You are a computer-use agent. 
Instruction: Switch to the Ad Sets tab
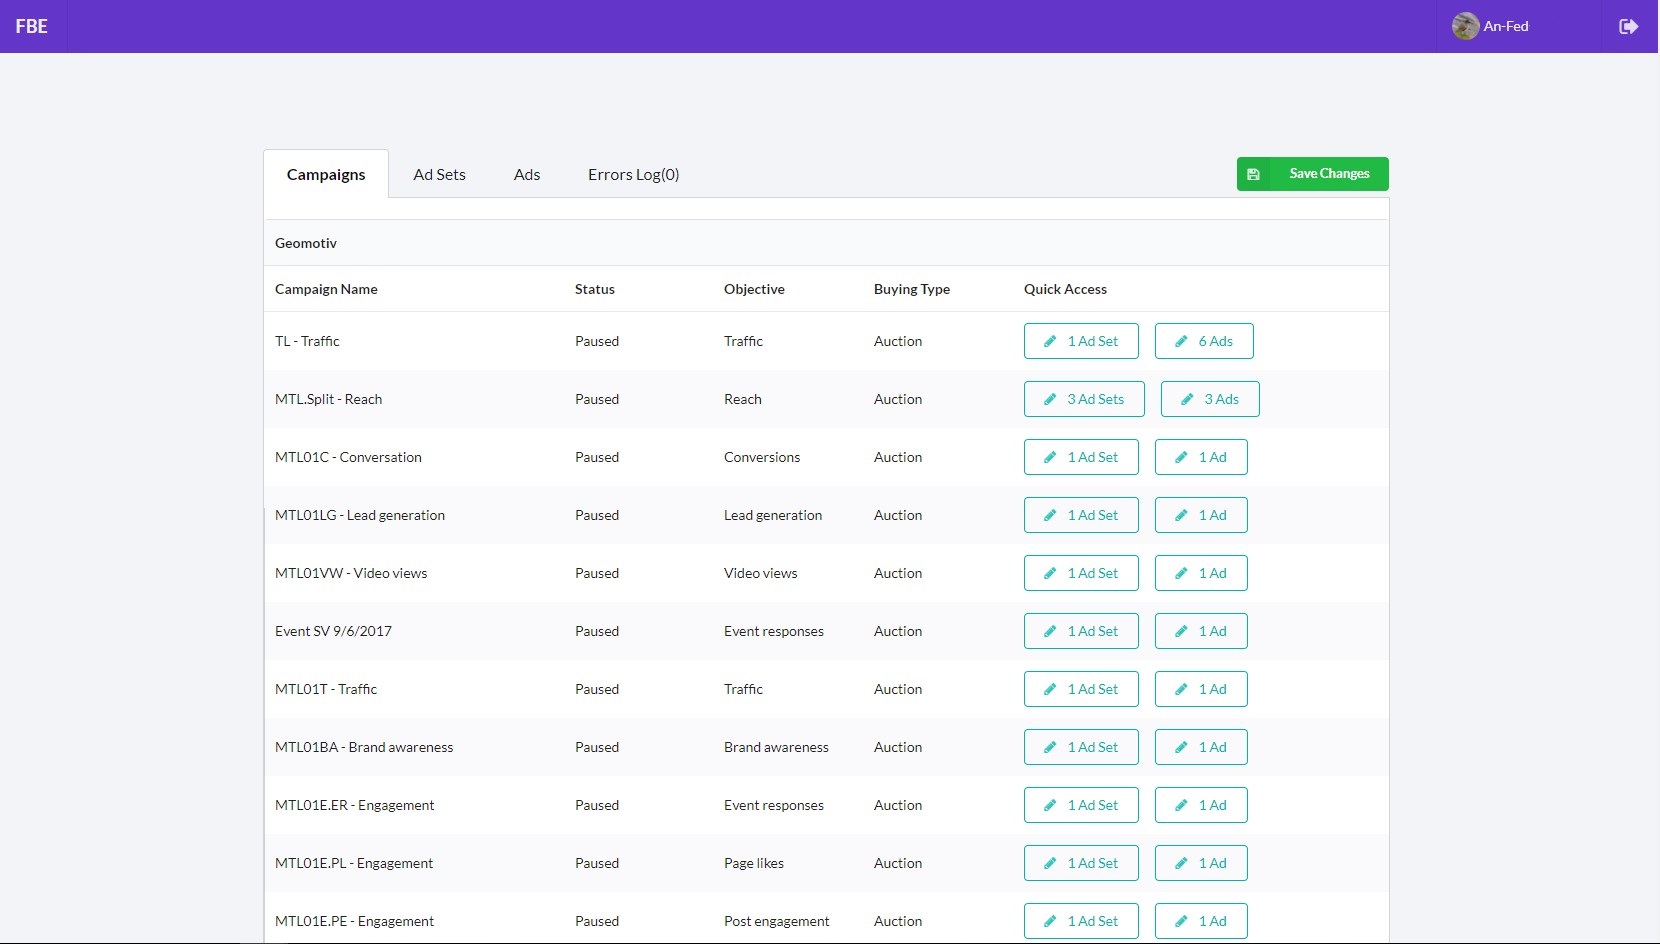point(439,174)
